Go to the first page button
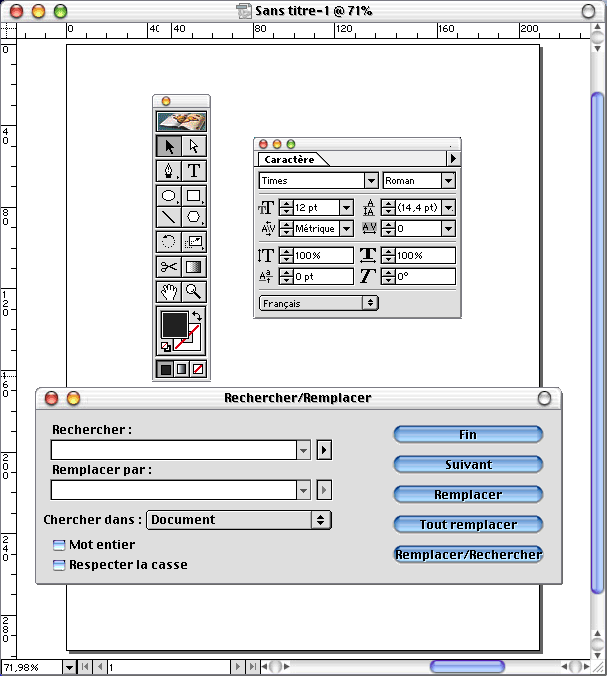 85,667
